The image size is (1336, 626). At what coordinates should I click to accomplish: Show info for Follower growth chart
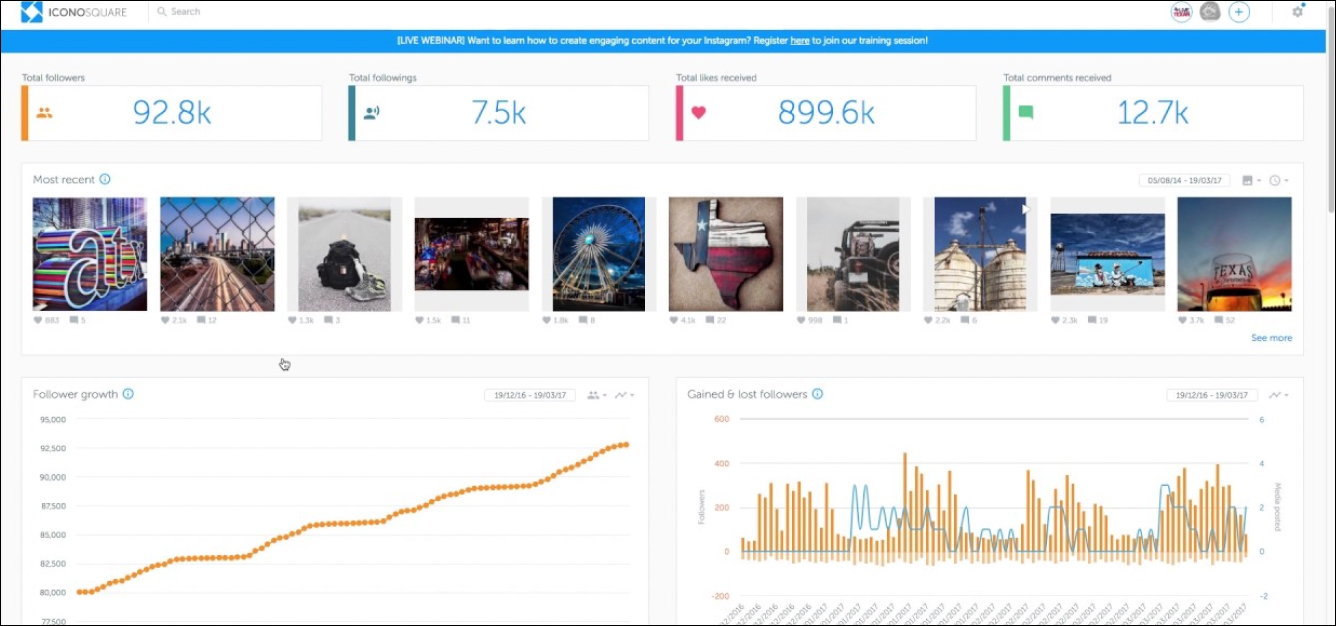[x=128, y=394]
